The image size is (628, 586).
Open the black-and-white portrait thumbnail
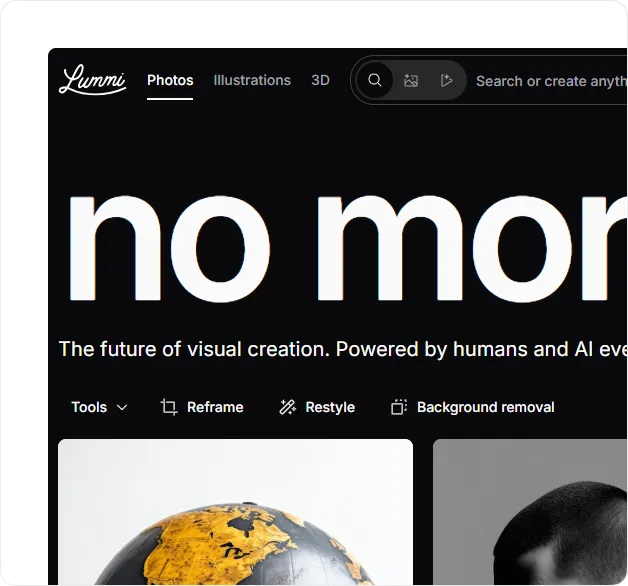tap(530, 512)
